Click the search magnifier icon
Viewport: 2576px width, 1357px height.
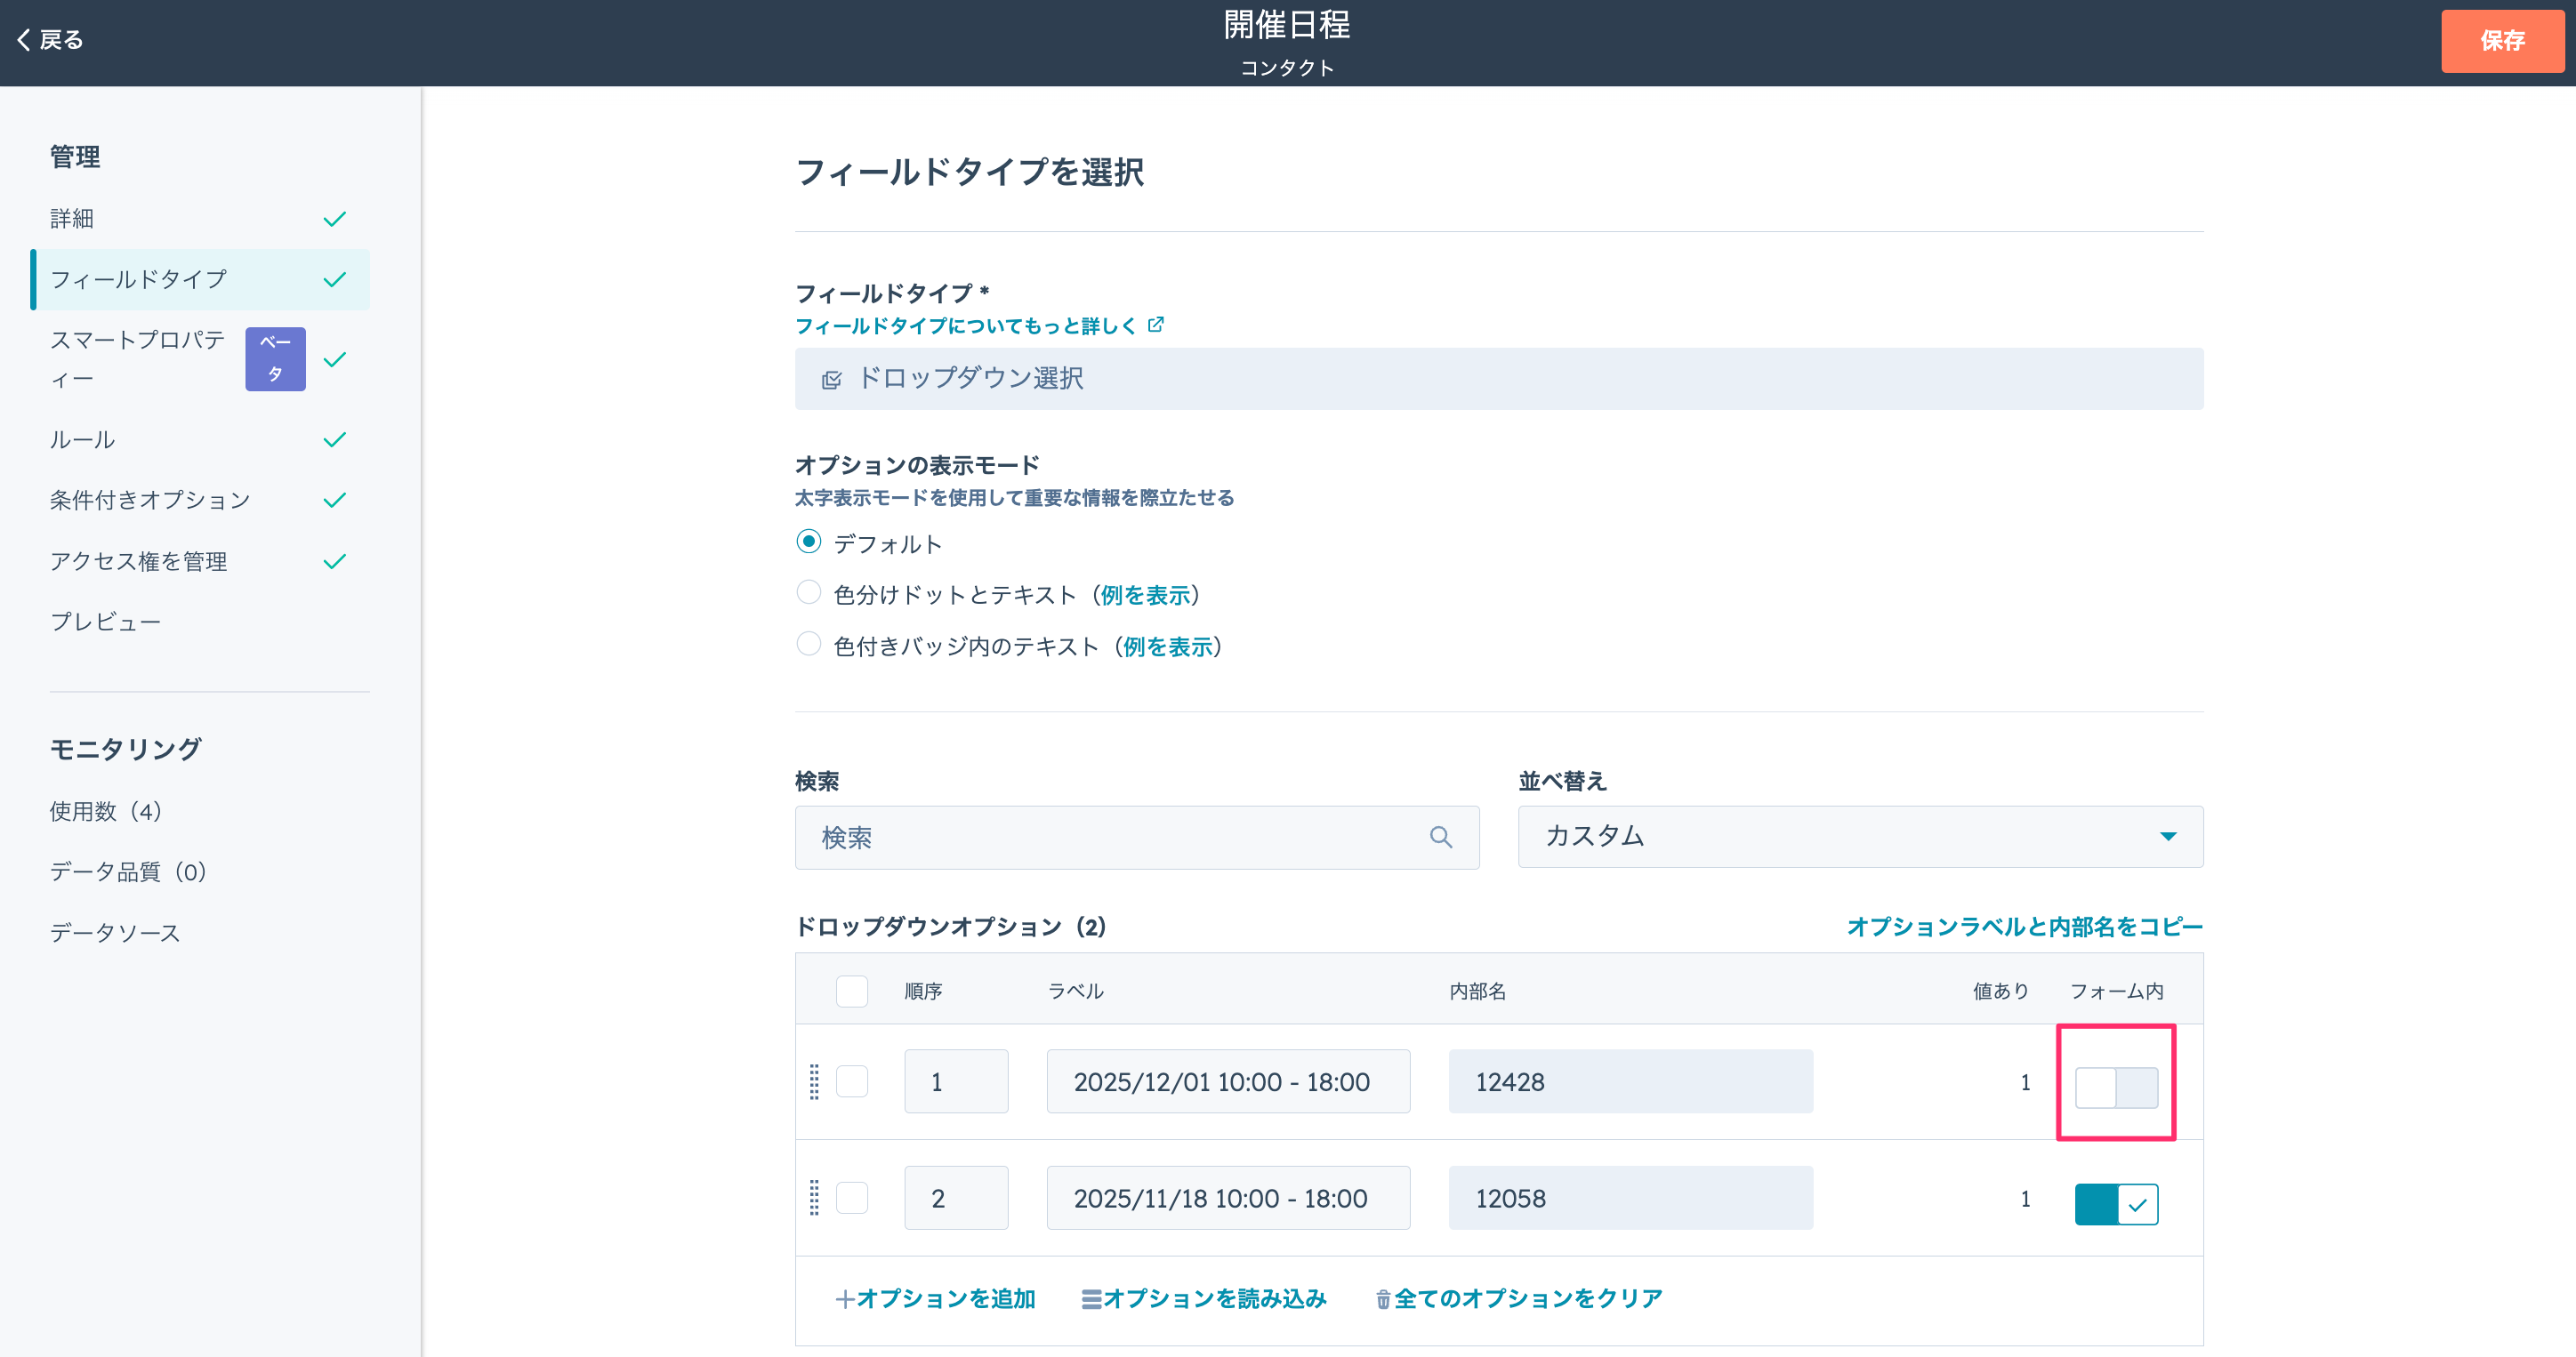(x=1440, y=837)
